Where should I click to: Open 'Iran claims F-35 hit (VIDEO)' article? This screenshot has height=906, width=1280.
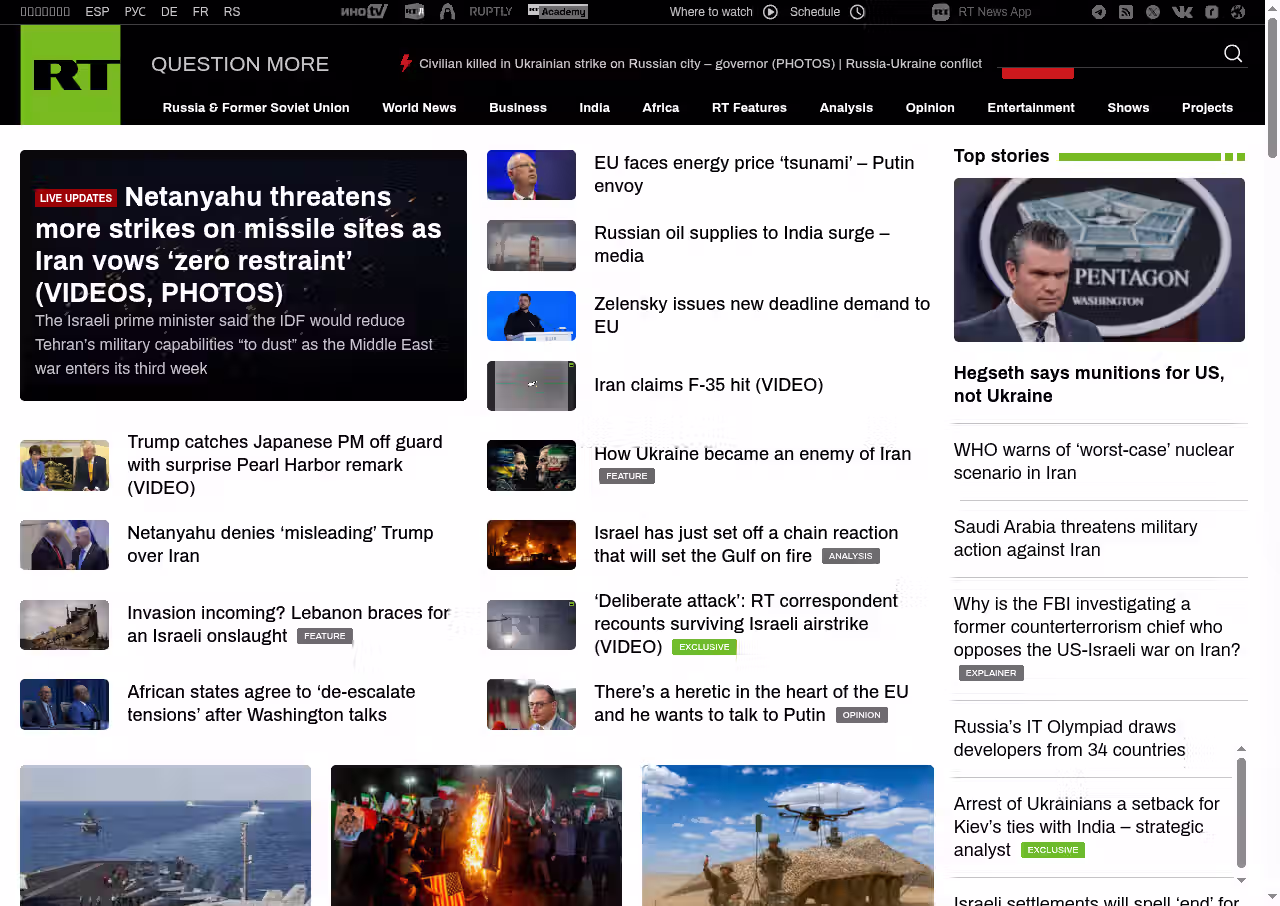[708, 385]
